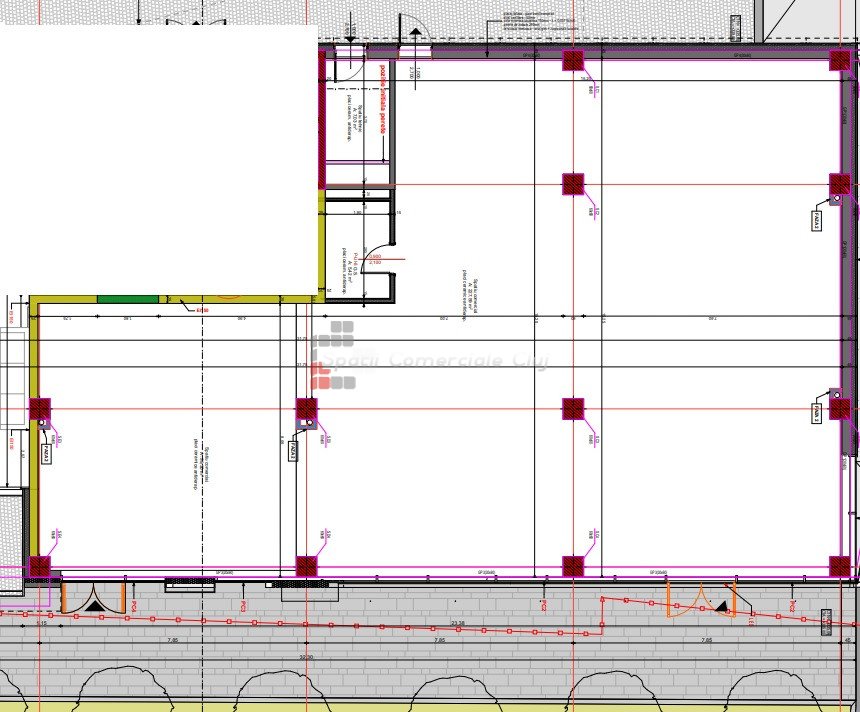Select the middle-right red column at center row
860x712 pixels.
572,408
